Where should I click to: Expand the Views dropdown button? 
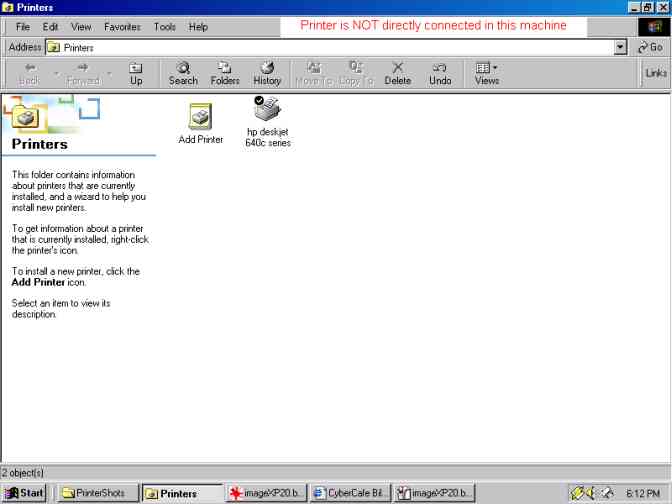pos(487,73)
